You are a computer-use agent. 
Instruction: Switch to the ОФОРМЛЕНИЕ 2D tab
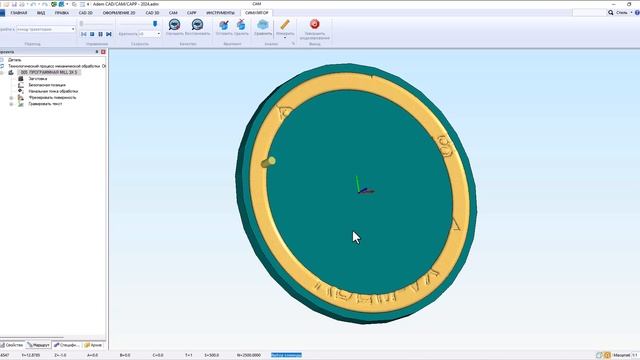(x=119, y=13)
